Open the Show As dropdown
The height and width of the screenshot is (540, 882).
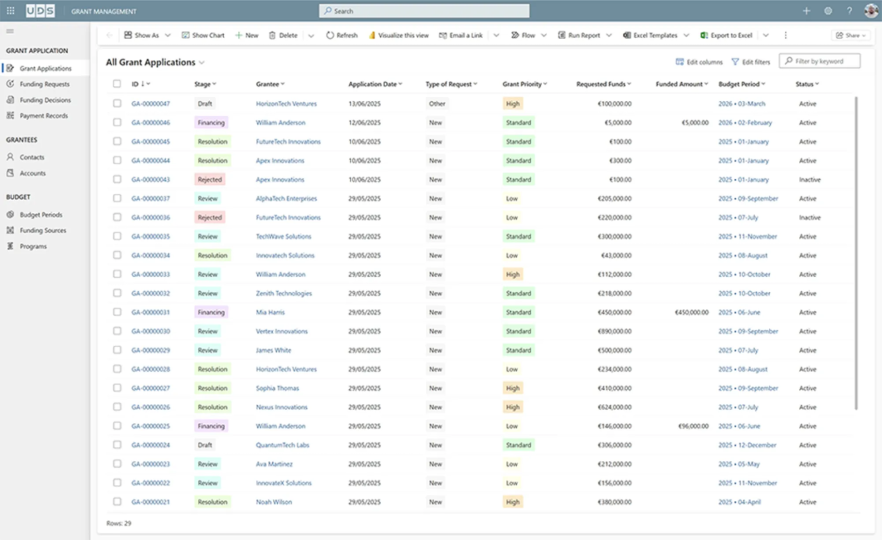click(147, 35)
